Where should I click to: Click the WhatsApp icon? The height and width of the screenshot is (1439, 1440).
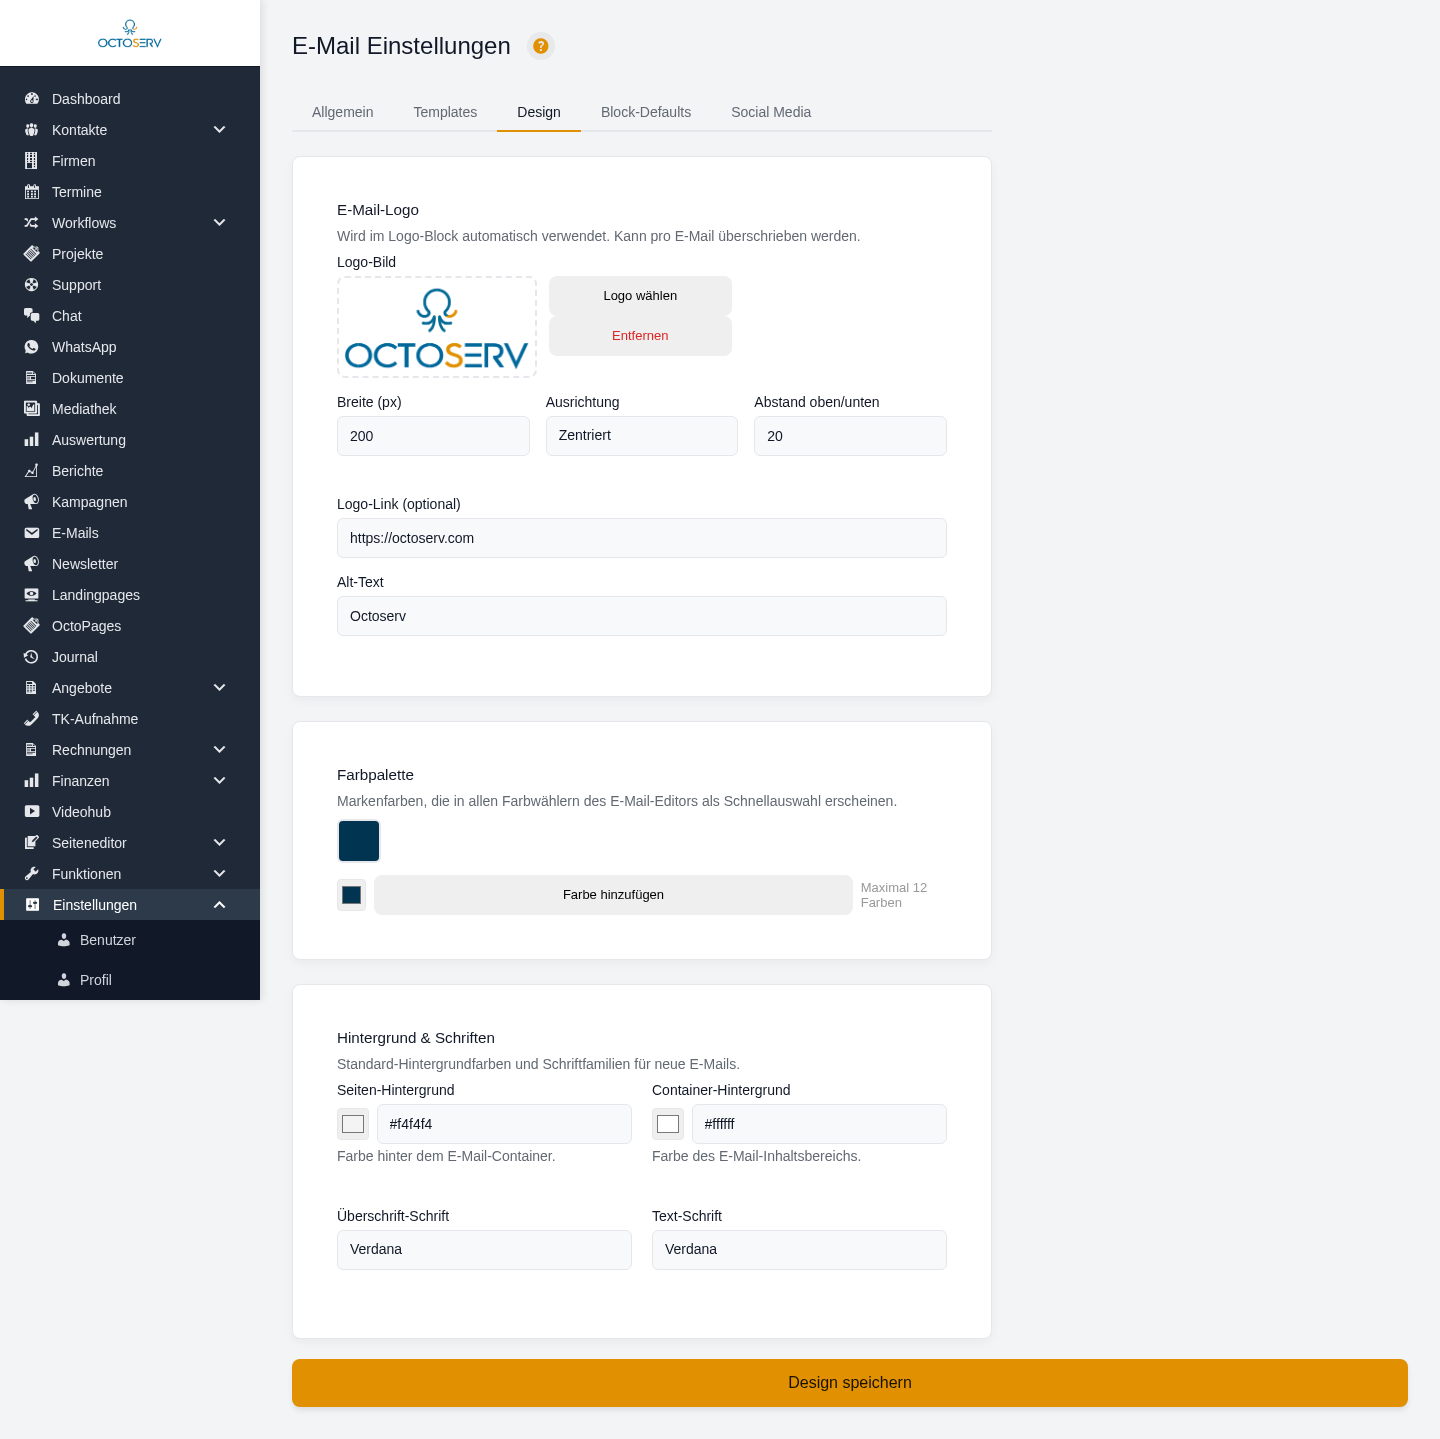point(32,347)
